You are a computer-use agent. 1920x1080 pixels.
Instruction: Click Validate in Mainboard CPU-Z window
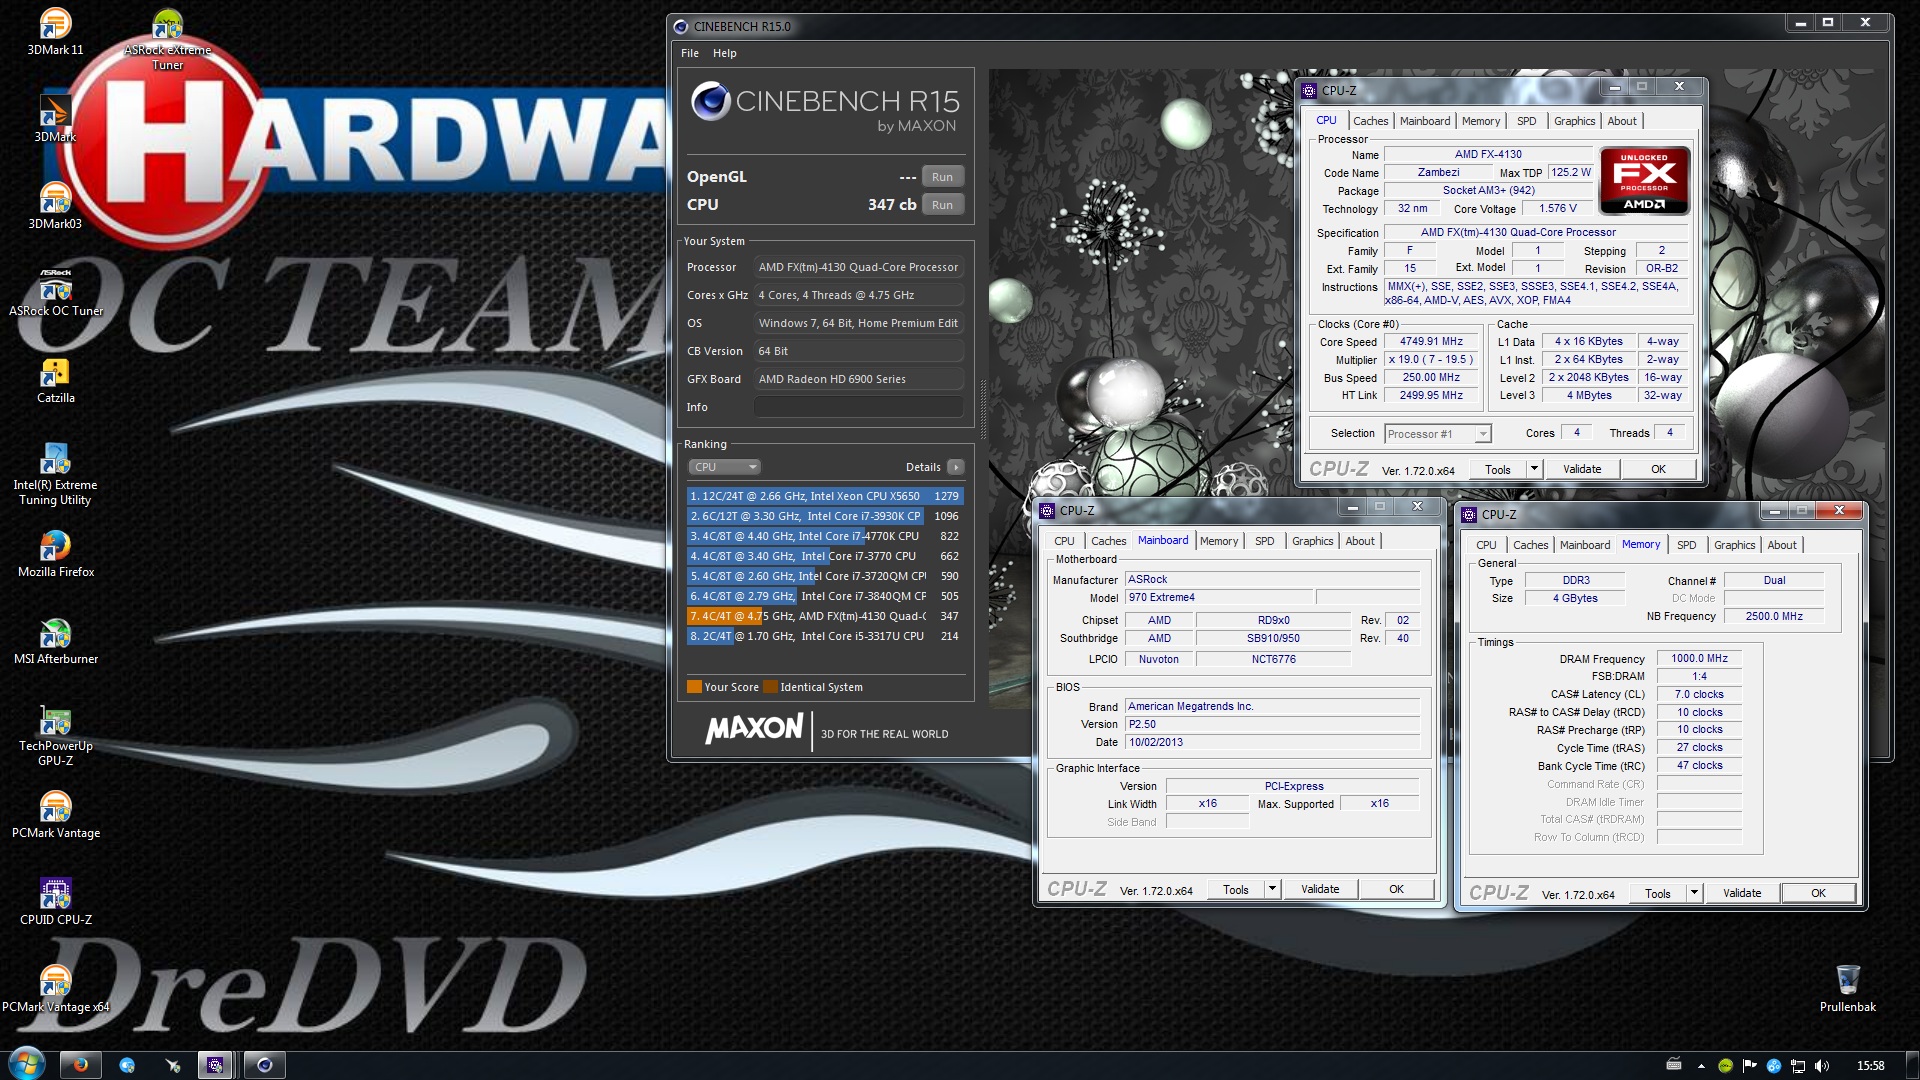tap(1320, 889)
